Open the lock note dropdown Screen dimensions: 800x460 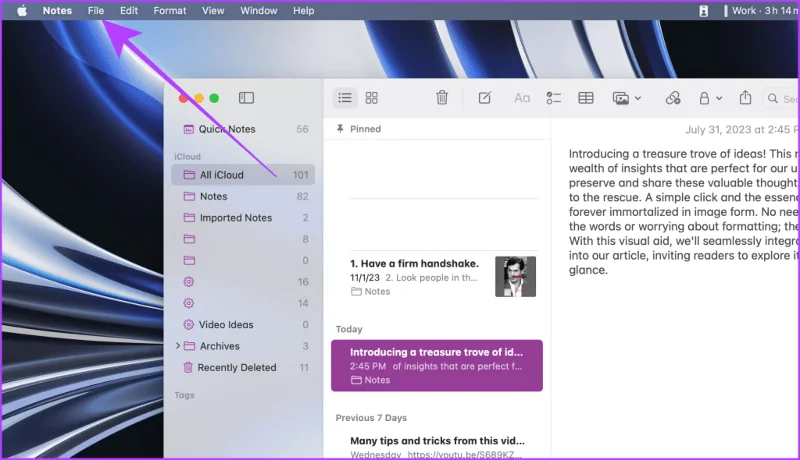tap(710, 98)
